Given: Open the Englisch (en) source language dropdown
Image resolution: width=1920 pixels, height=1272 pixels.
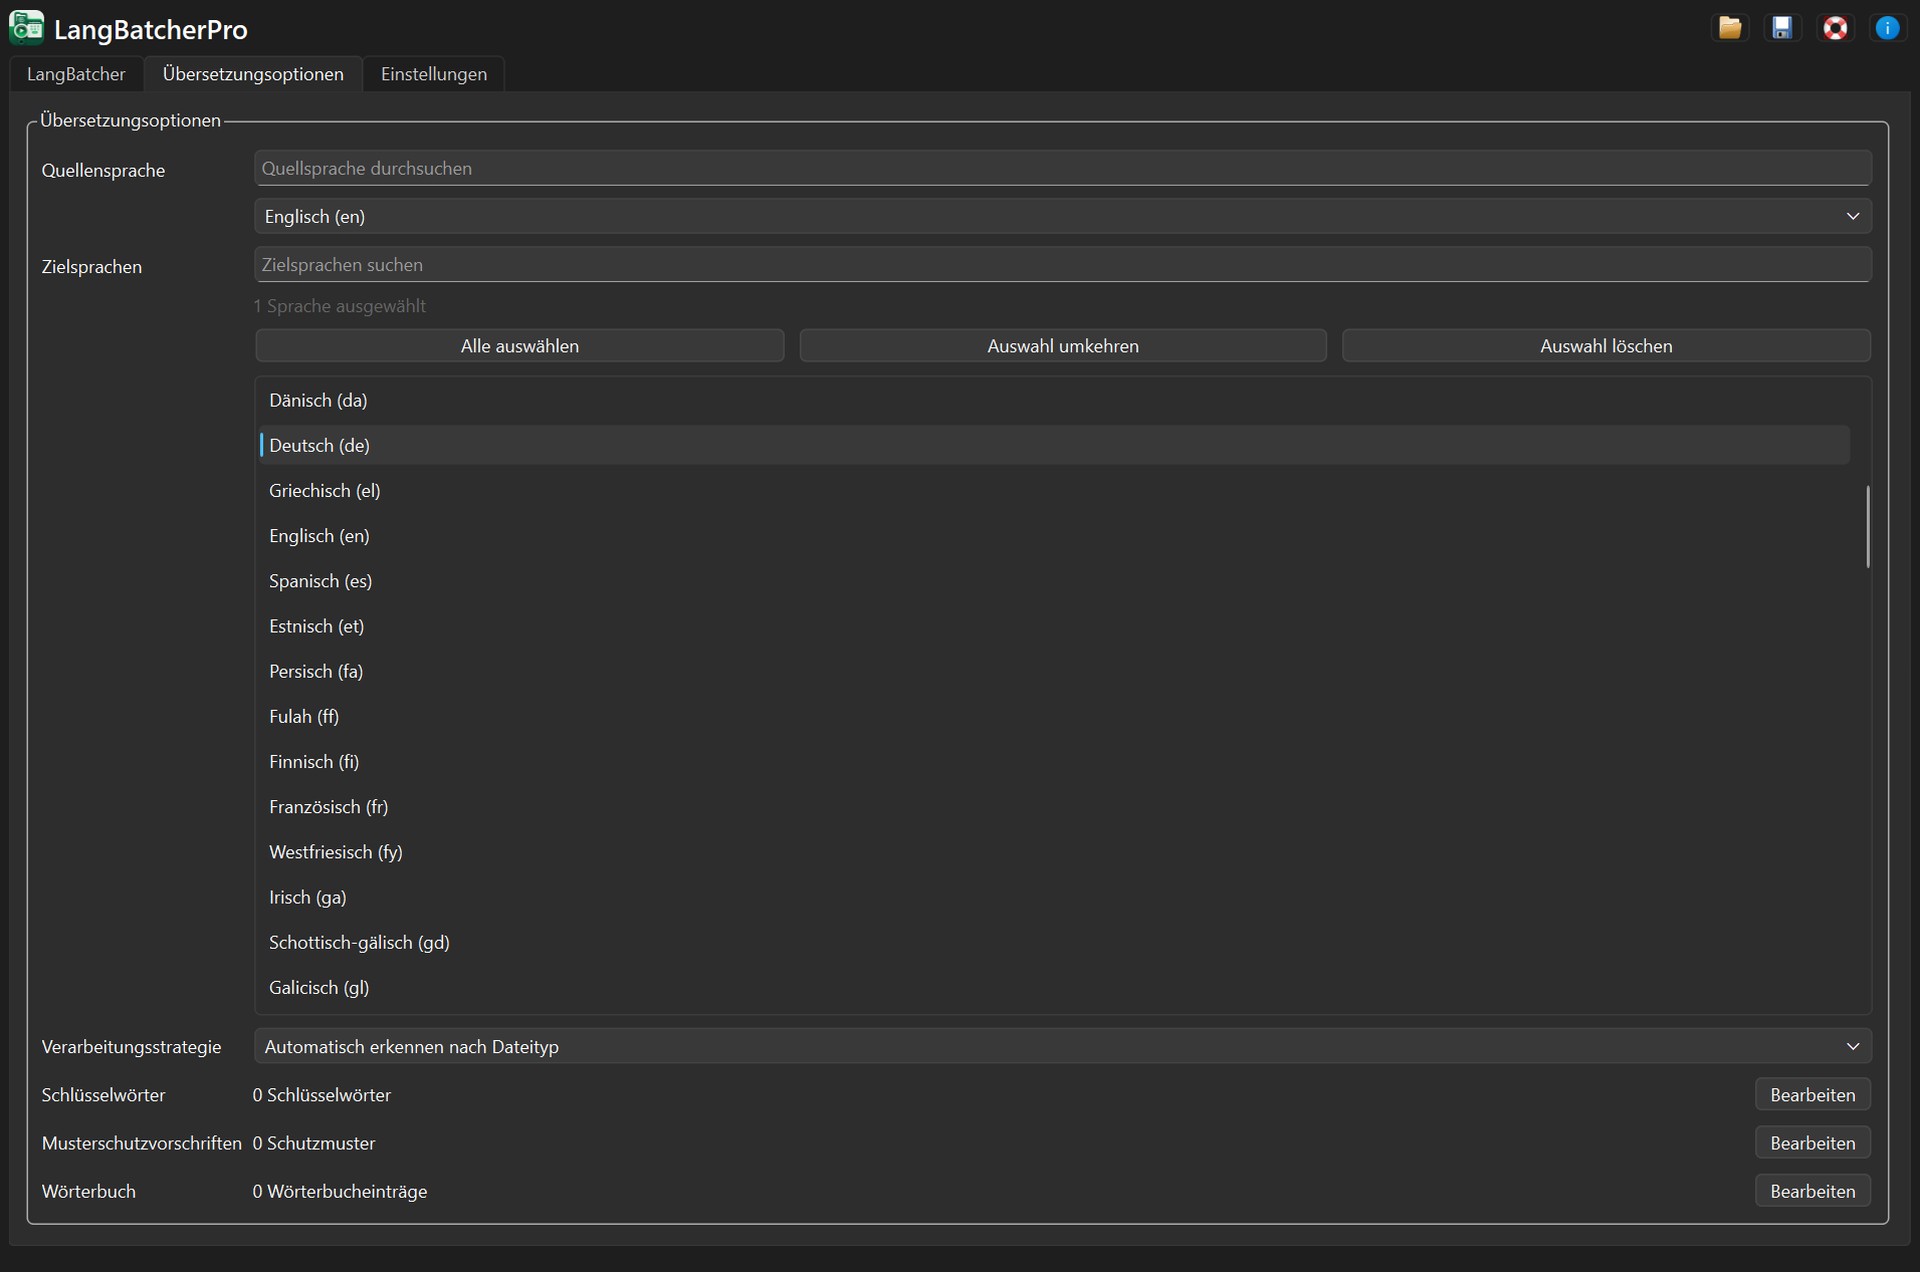Looking at the screenshot, I should (1062, 216).
